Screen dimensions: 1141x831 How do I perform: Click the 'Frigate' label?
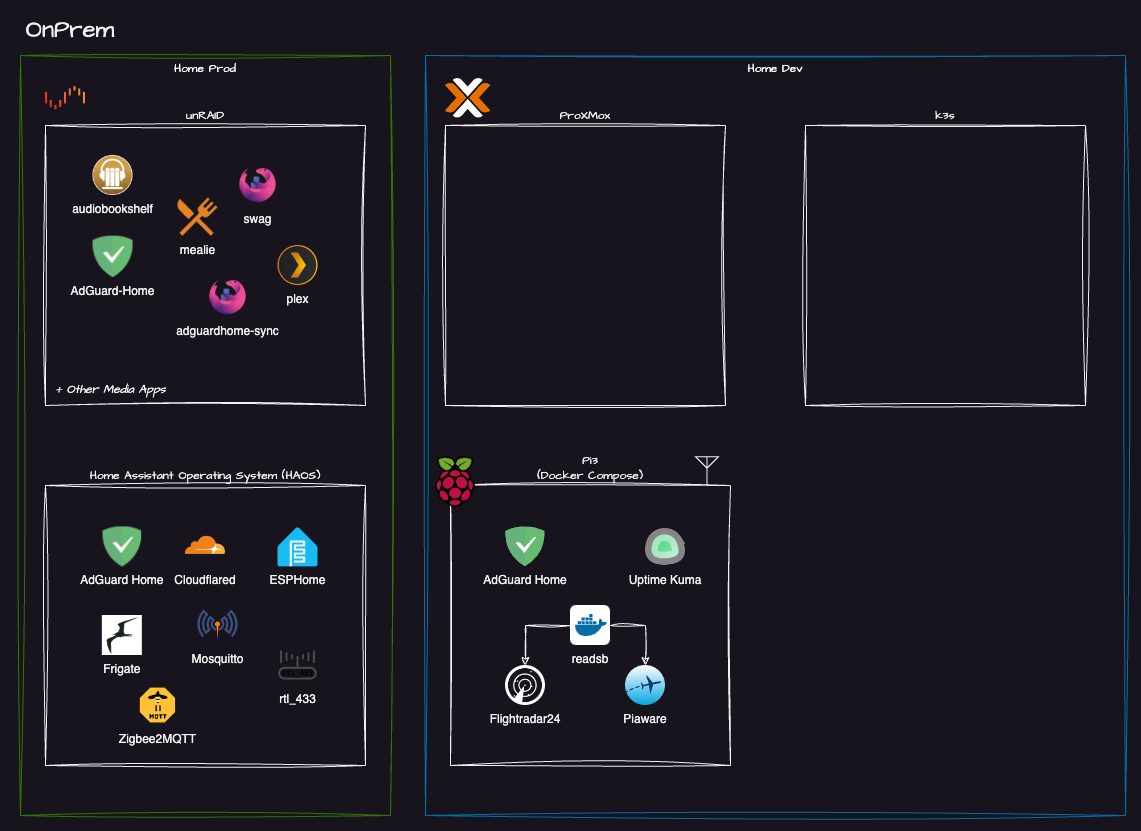122,669
